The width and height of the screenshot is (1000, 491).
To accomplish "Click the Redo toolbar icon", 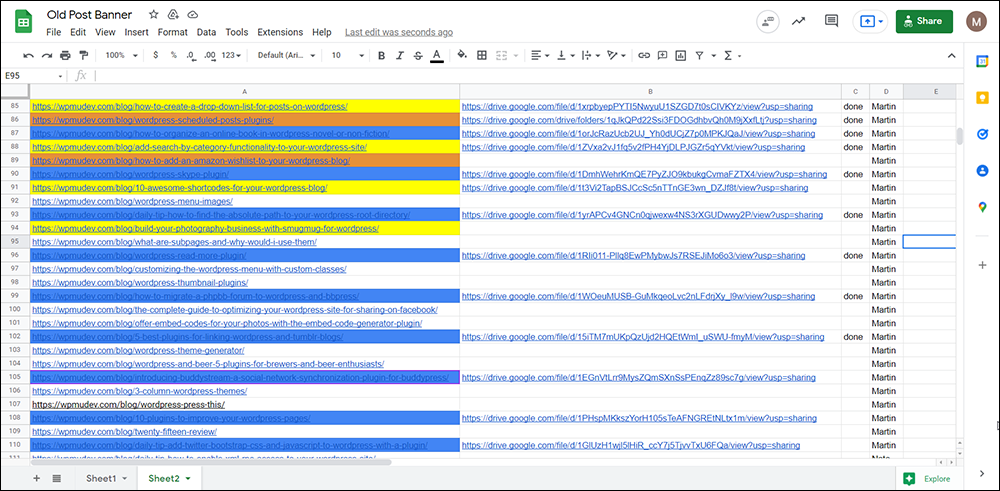I will (47, 55).
